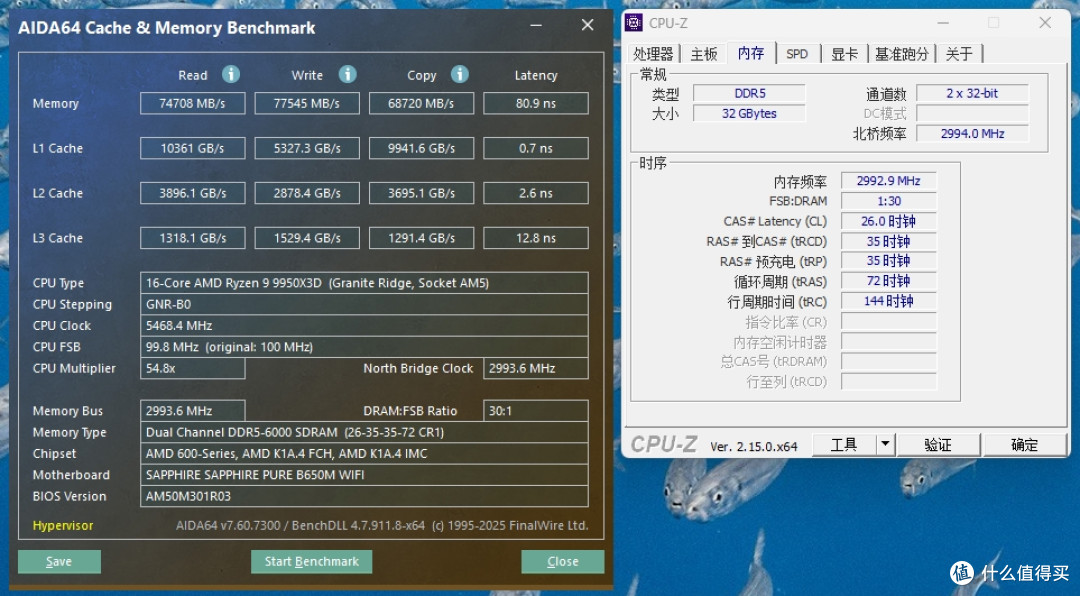This screenshot has height=596, width=1080.
Task: Switch to the 基准跑分 tab
Action: tap(902, 54)
